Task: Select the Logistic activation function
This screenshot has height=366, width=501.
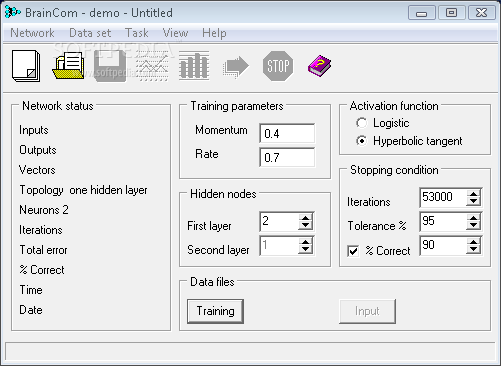Action: [361, 123]
